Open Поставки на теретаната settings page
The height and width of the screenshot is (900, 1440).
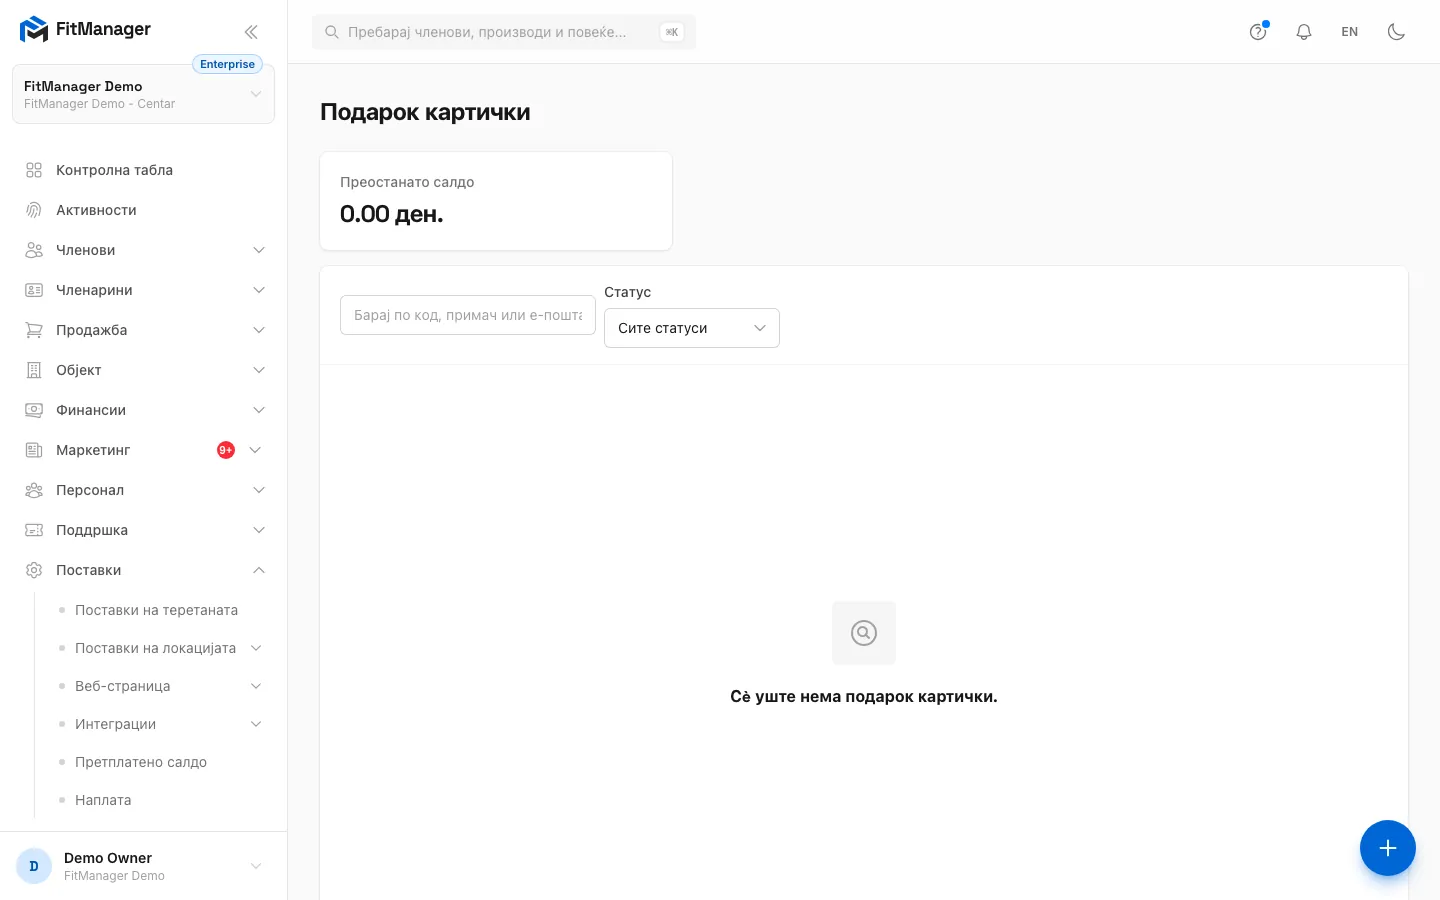pos(156,610)
